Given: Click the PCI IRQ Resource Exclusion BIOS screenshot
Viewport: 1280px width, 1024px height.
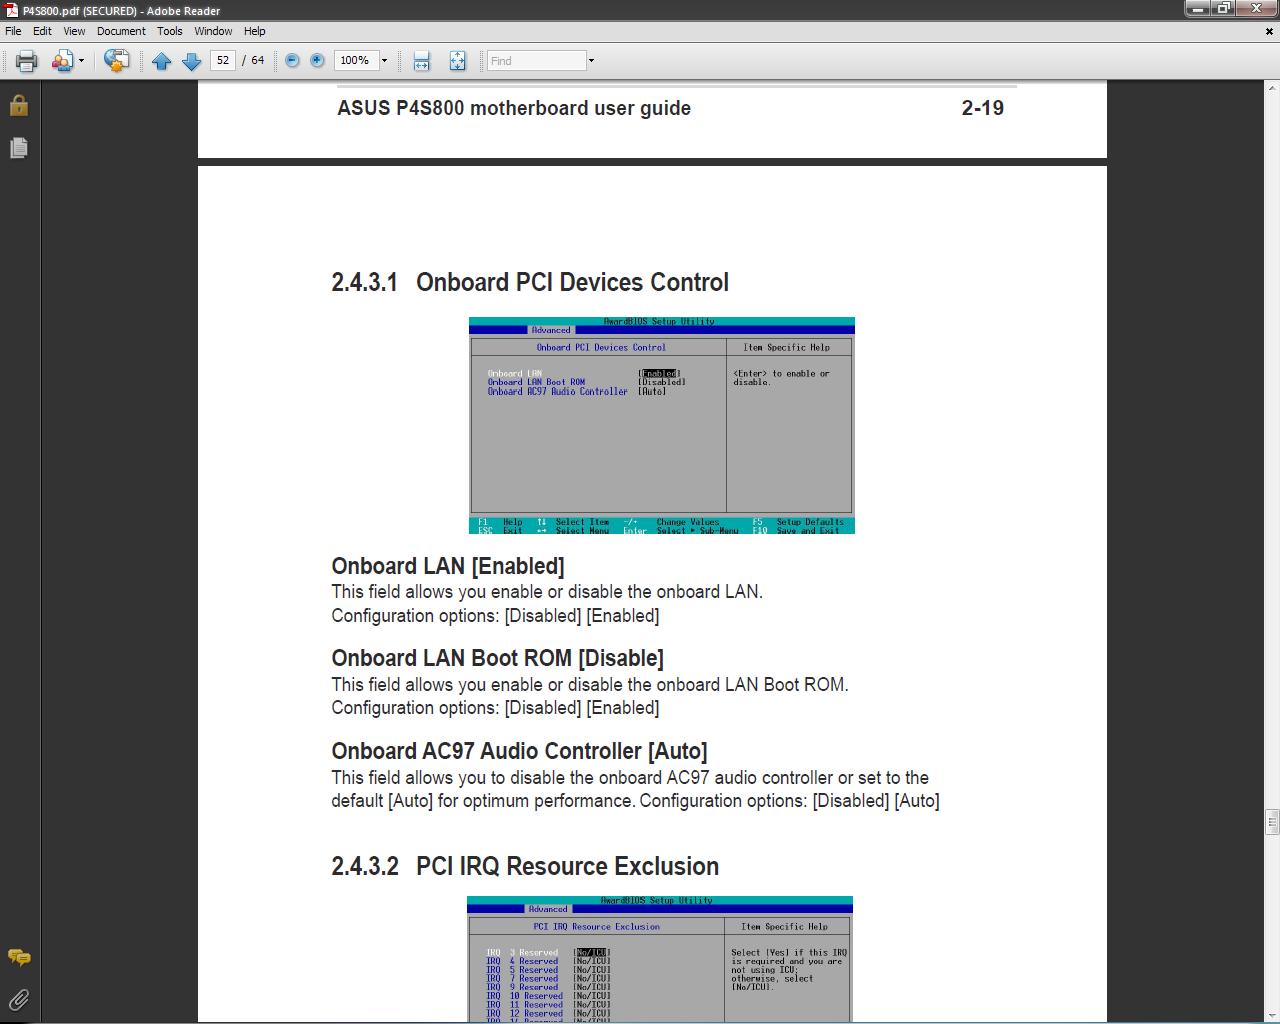Looking at the screenshot, I should point(660,959).
